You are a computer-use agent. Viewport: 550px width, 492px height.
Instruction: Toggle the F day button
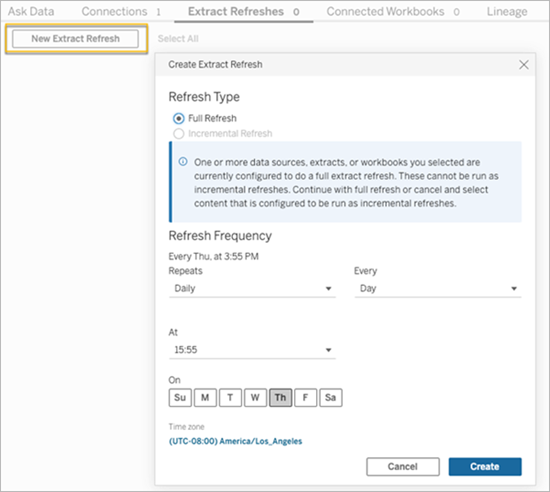point(306,397)
